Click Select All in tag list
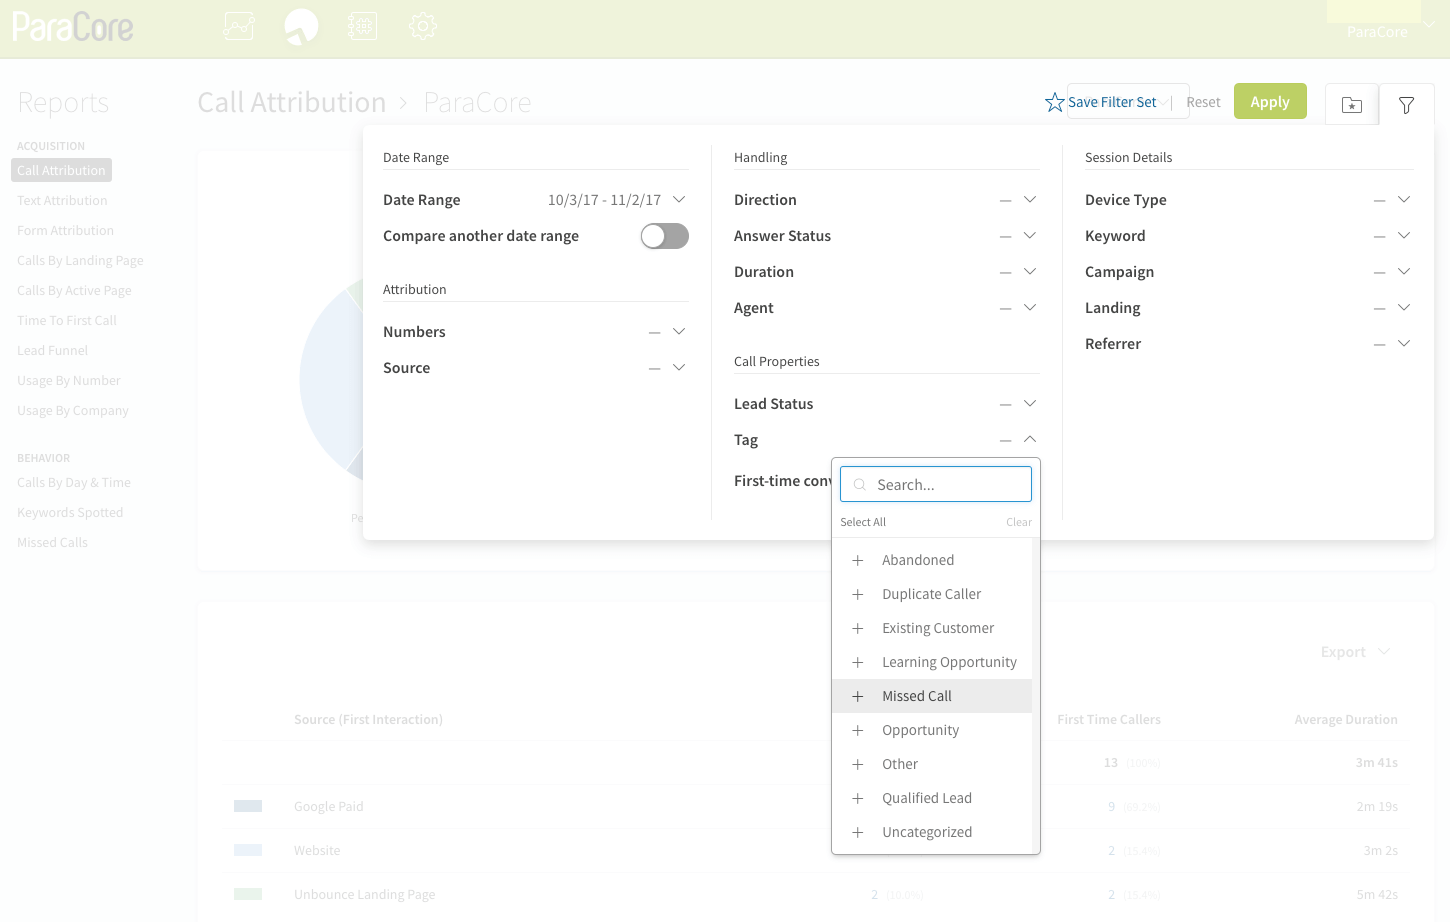The image size is (1450, 922). [863, 522]
